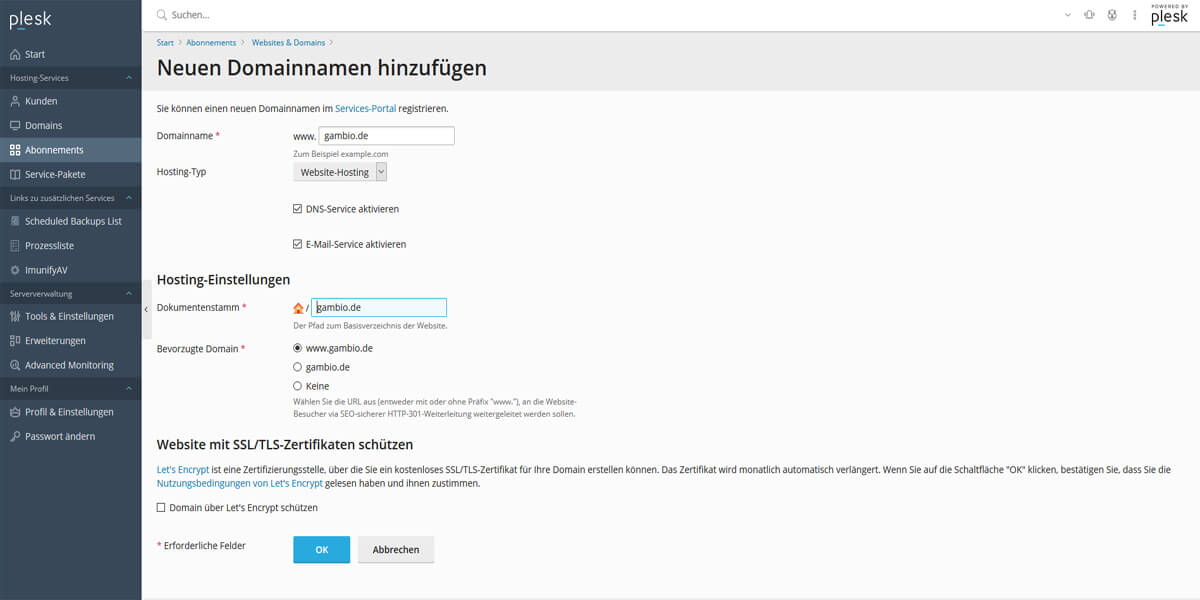Open the Services-Portal link
Viewport: 1200px width, 600px height.
366,108
